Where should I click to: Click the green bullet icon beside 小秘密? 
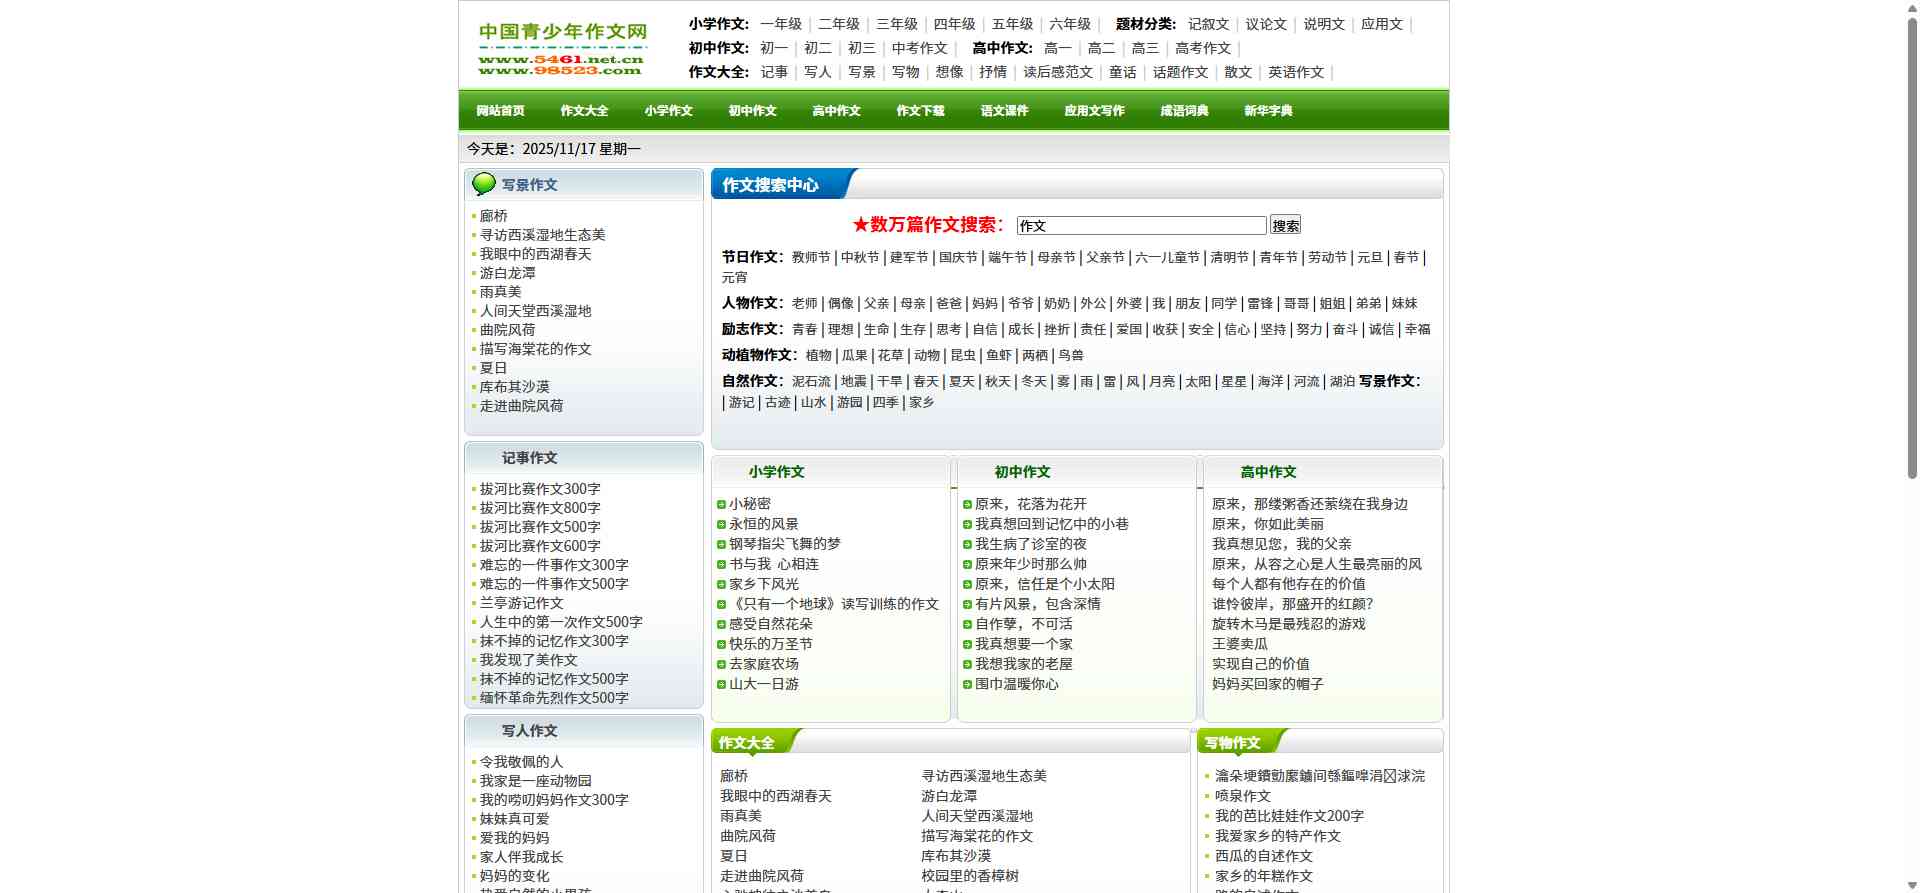[x=721, y=505]
